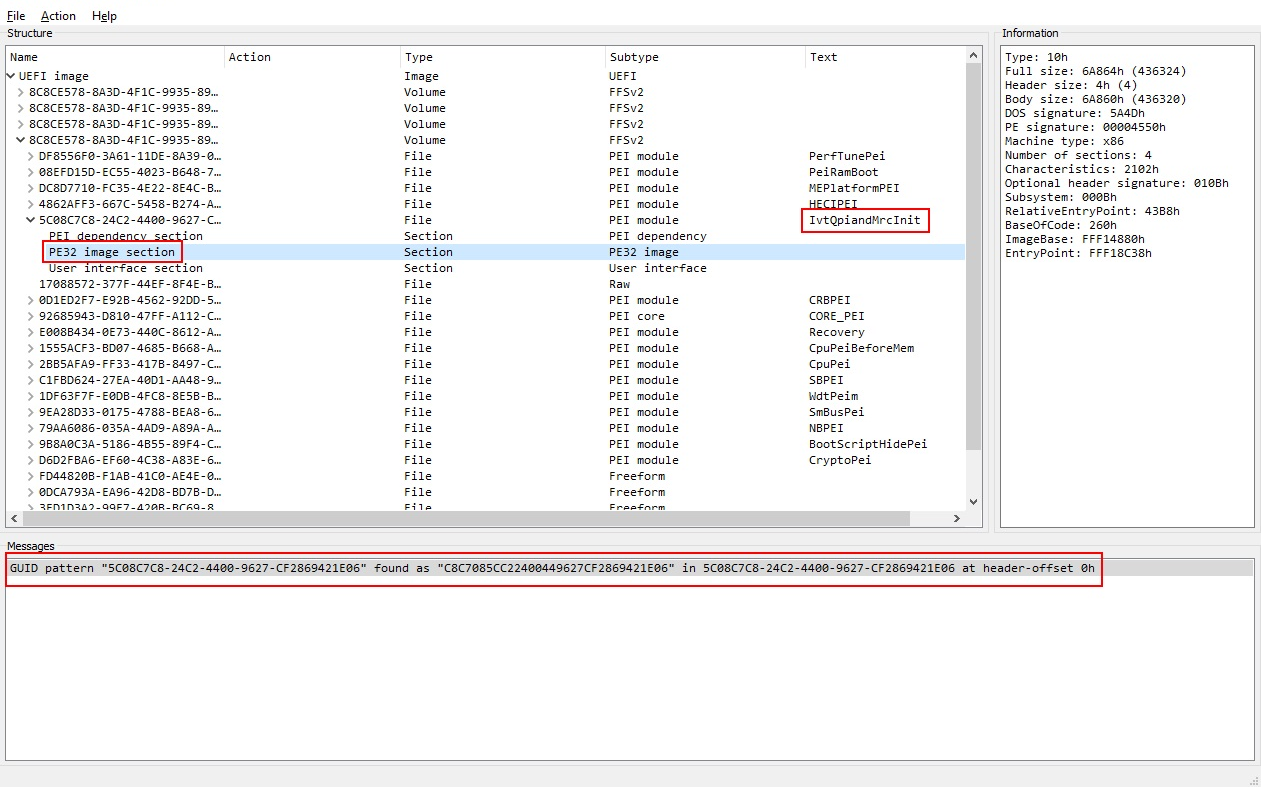Select the PEI dependency section row

486,236
